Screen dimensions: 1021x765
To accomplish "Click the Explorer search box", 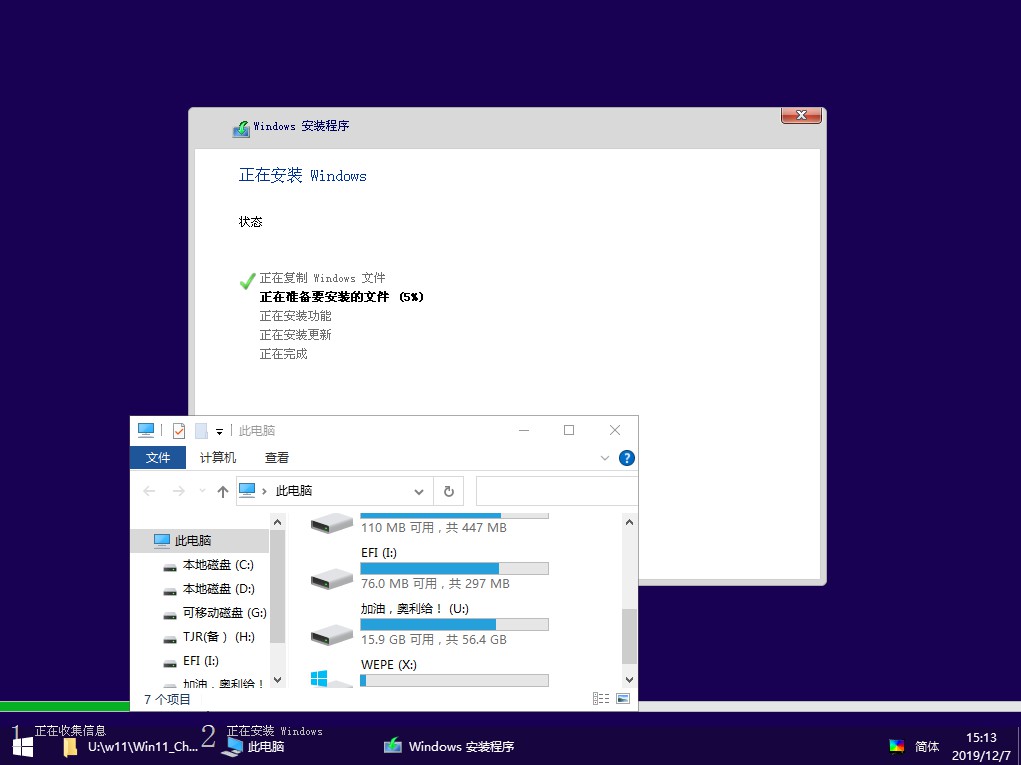I will (557, 492).
